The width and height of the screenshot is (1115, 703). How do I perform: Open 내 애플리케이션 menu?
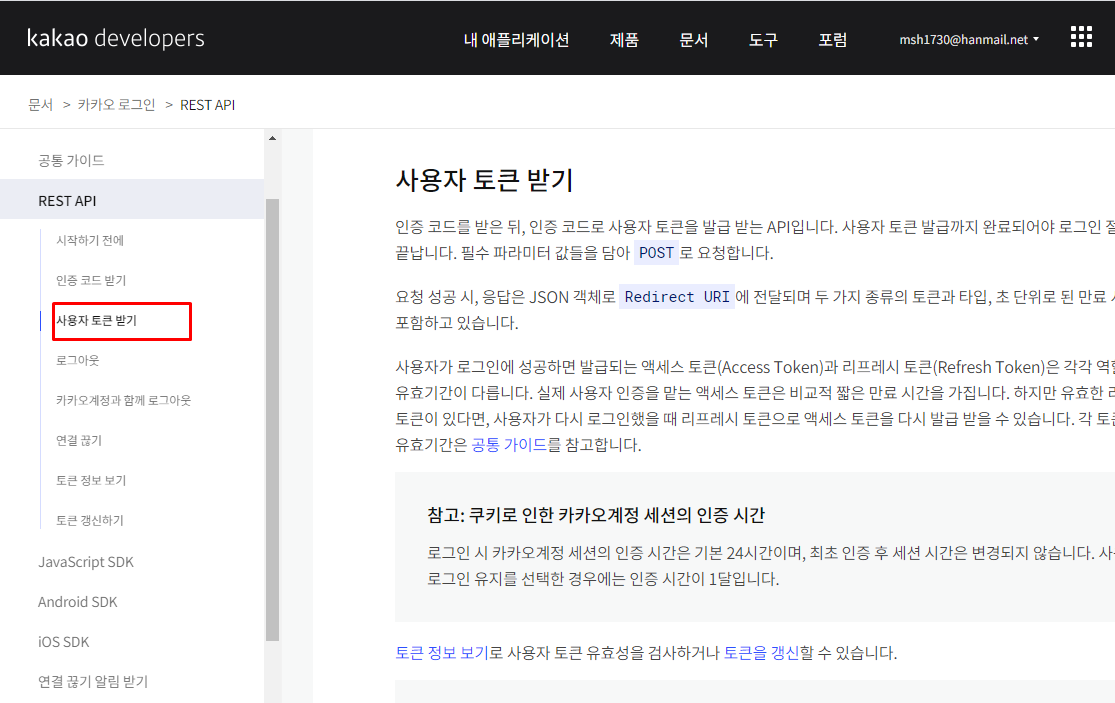pos(516,40)
